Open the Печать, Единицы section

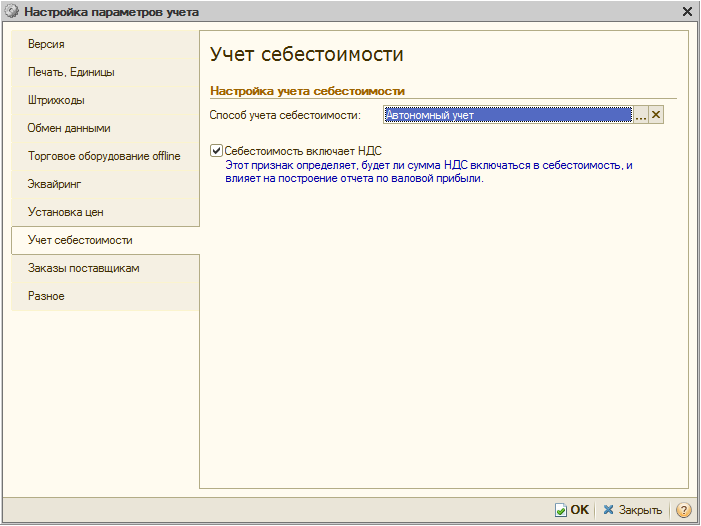[x=105, y=73]
